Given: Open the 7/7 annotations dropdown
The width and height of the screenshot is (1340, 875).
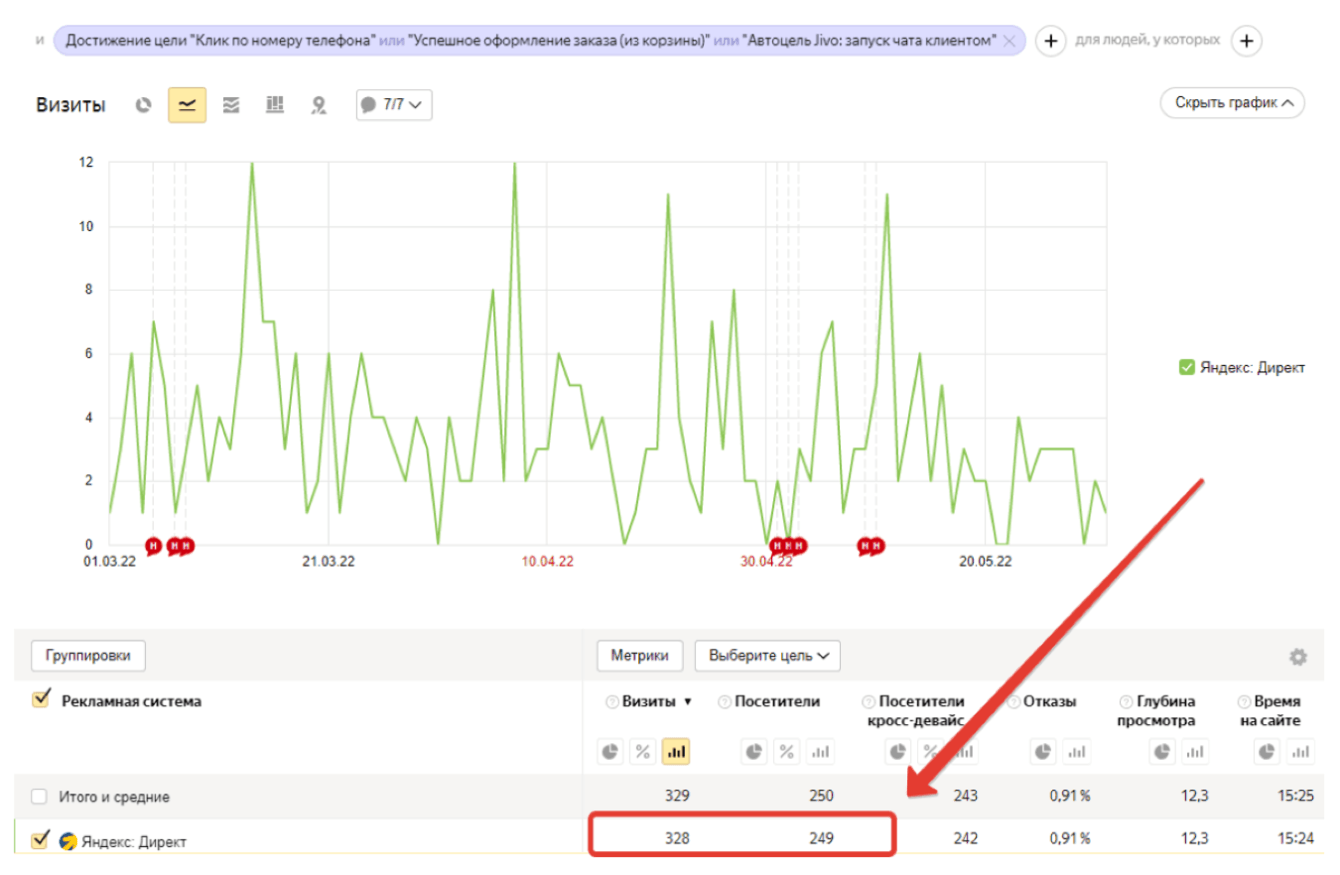Looking at the screenshot, I should coord(394,104).
